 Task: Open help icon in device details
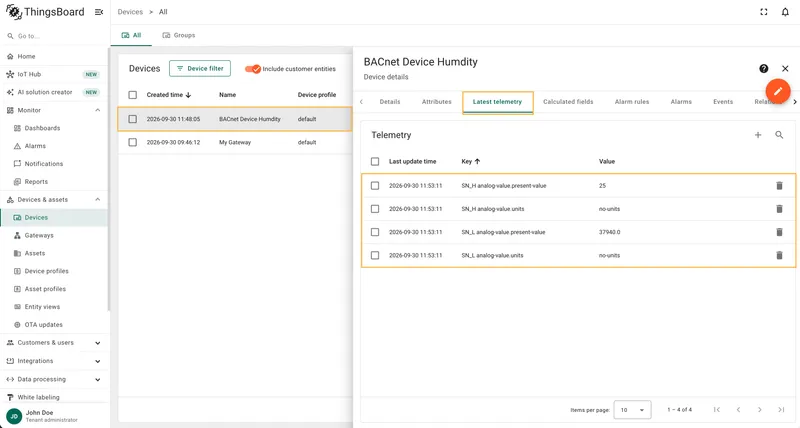click(x=764, y=68)
